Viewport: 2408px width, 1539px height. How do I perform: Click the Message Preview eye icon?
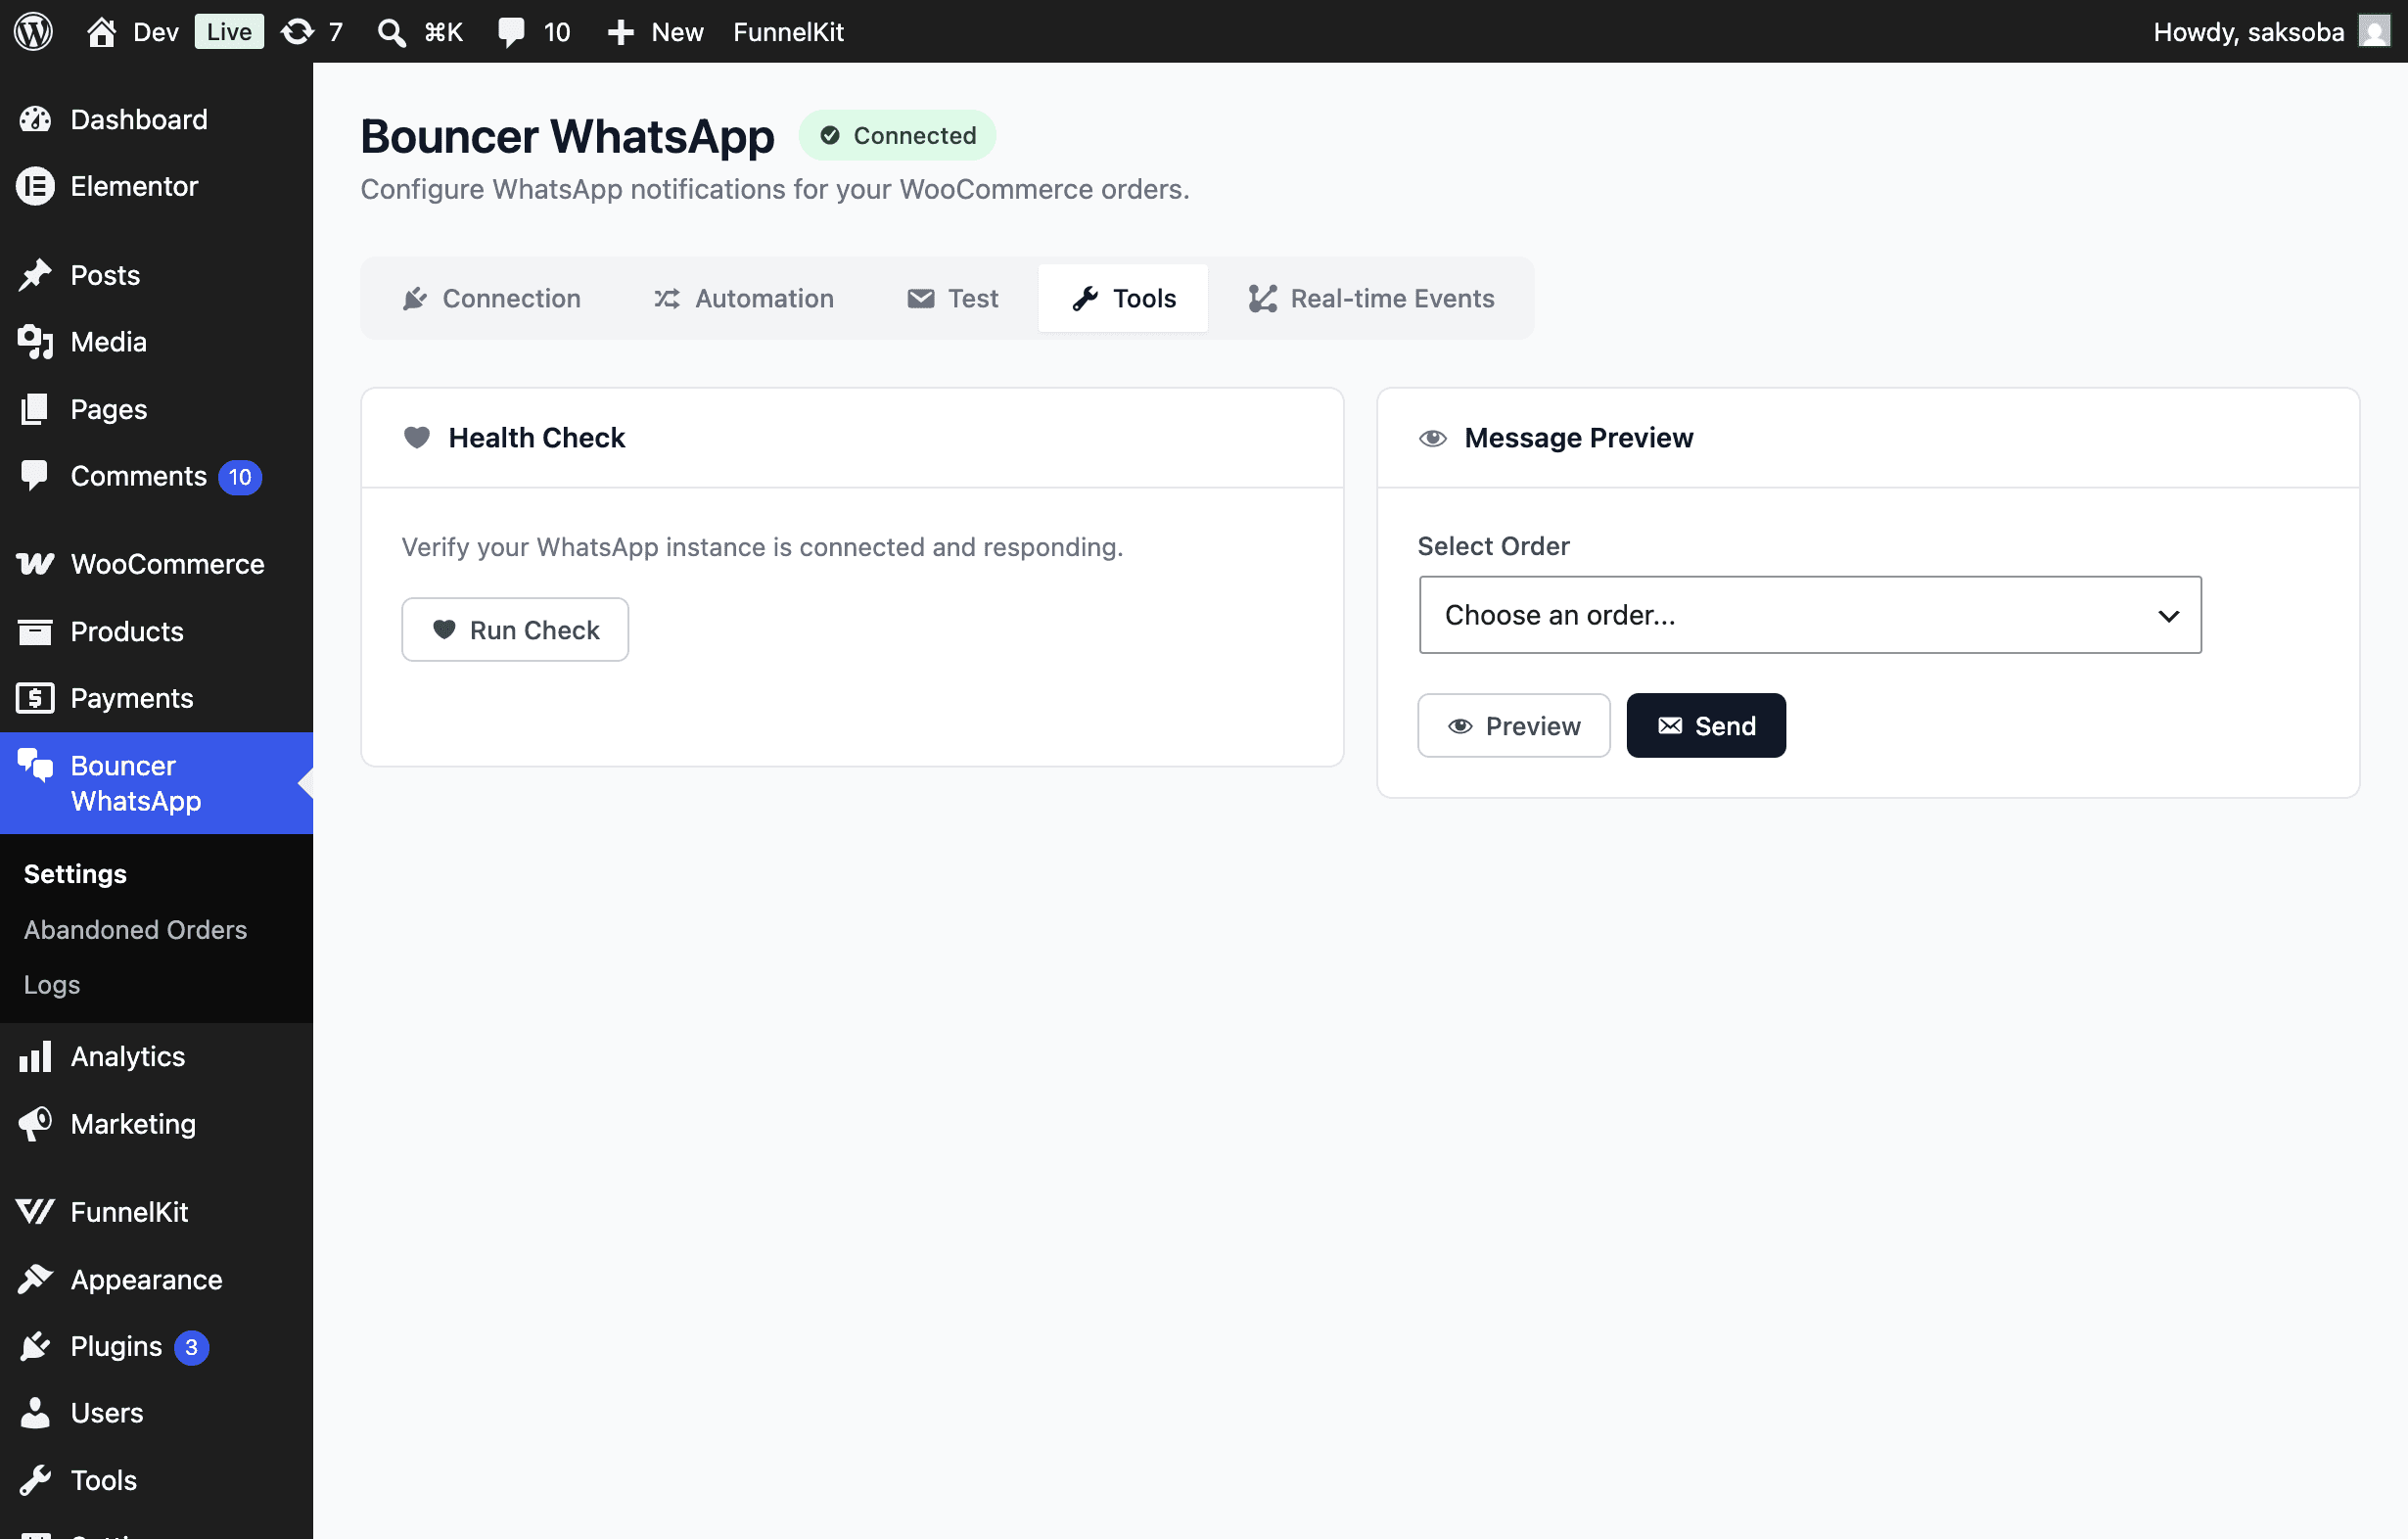[1433, 438]
